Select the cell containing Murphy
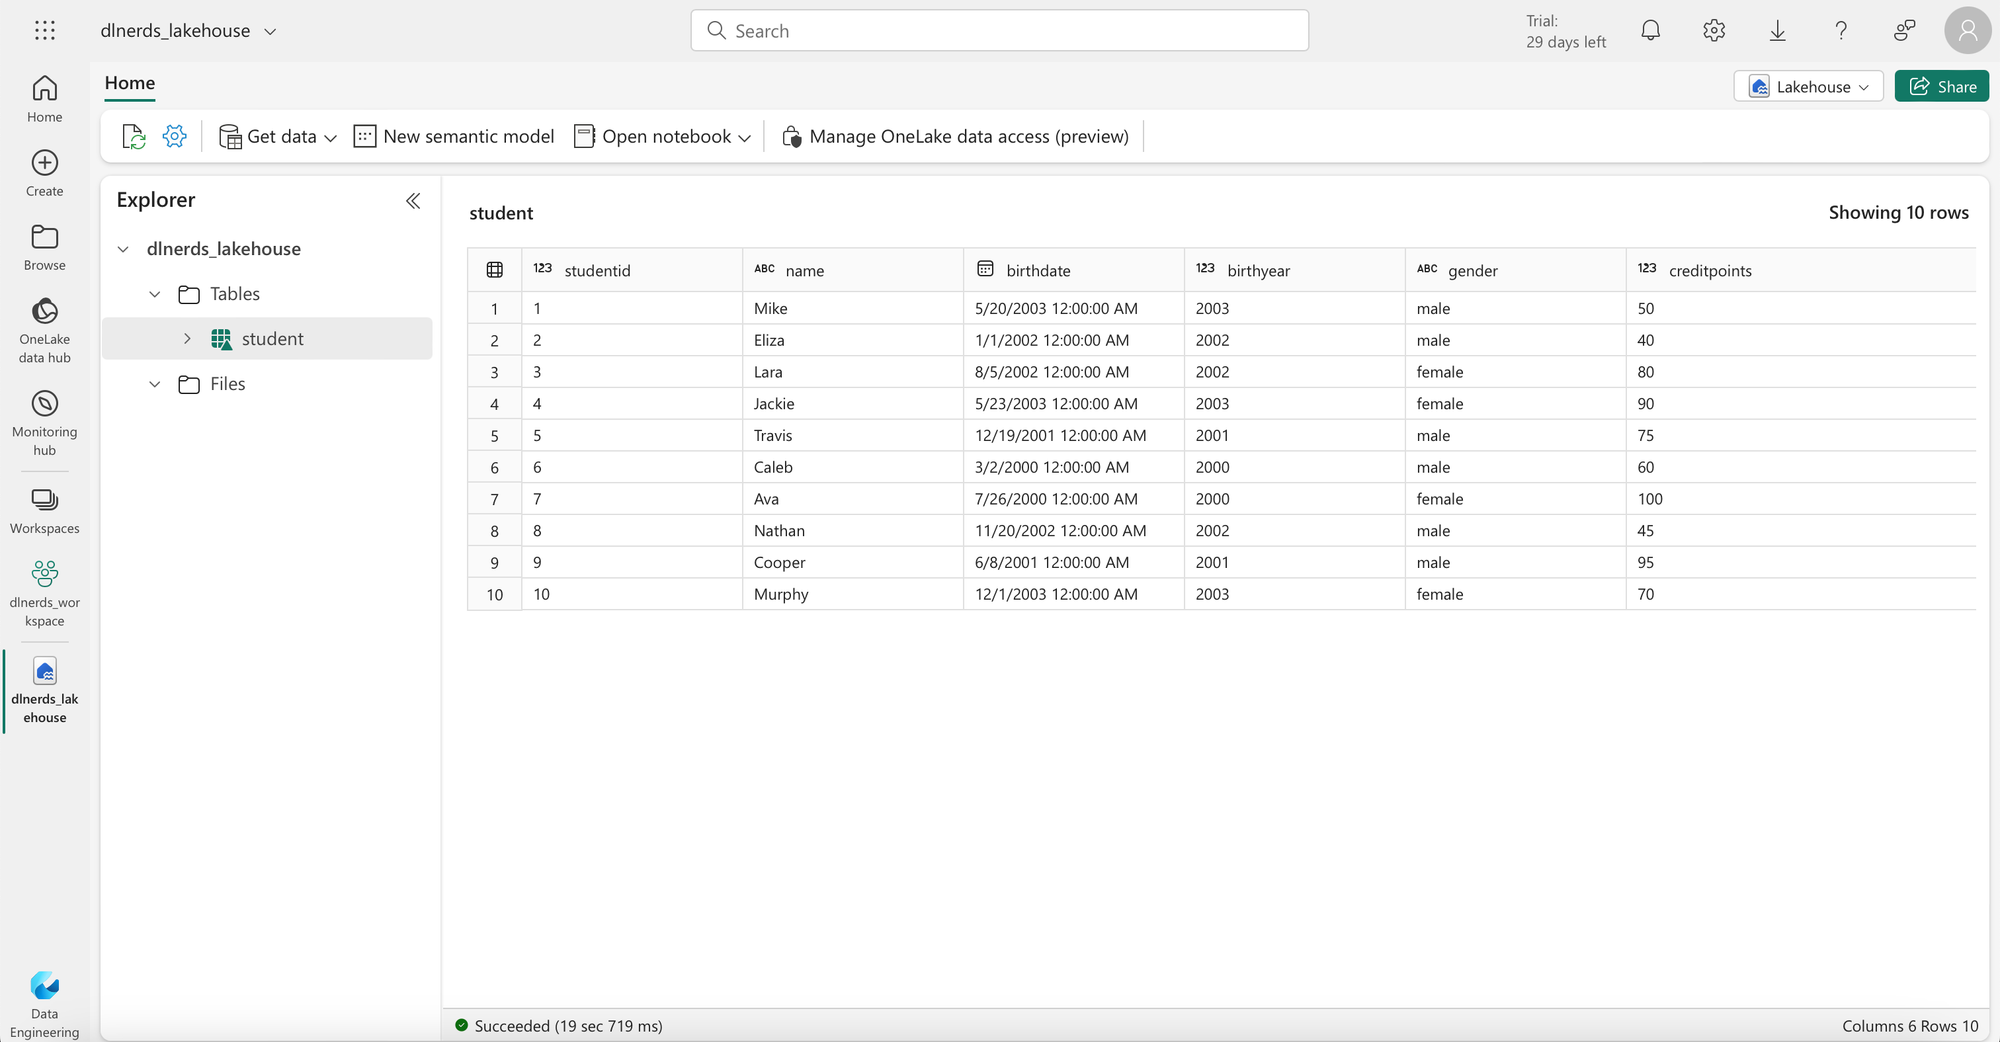Viewport: 2000px width, 1042px height. click(x=853, y=594)
